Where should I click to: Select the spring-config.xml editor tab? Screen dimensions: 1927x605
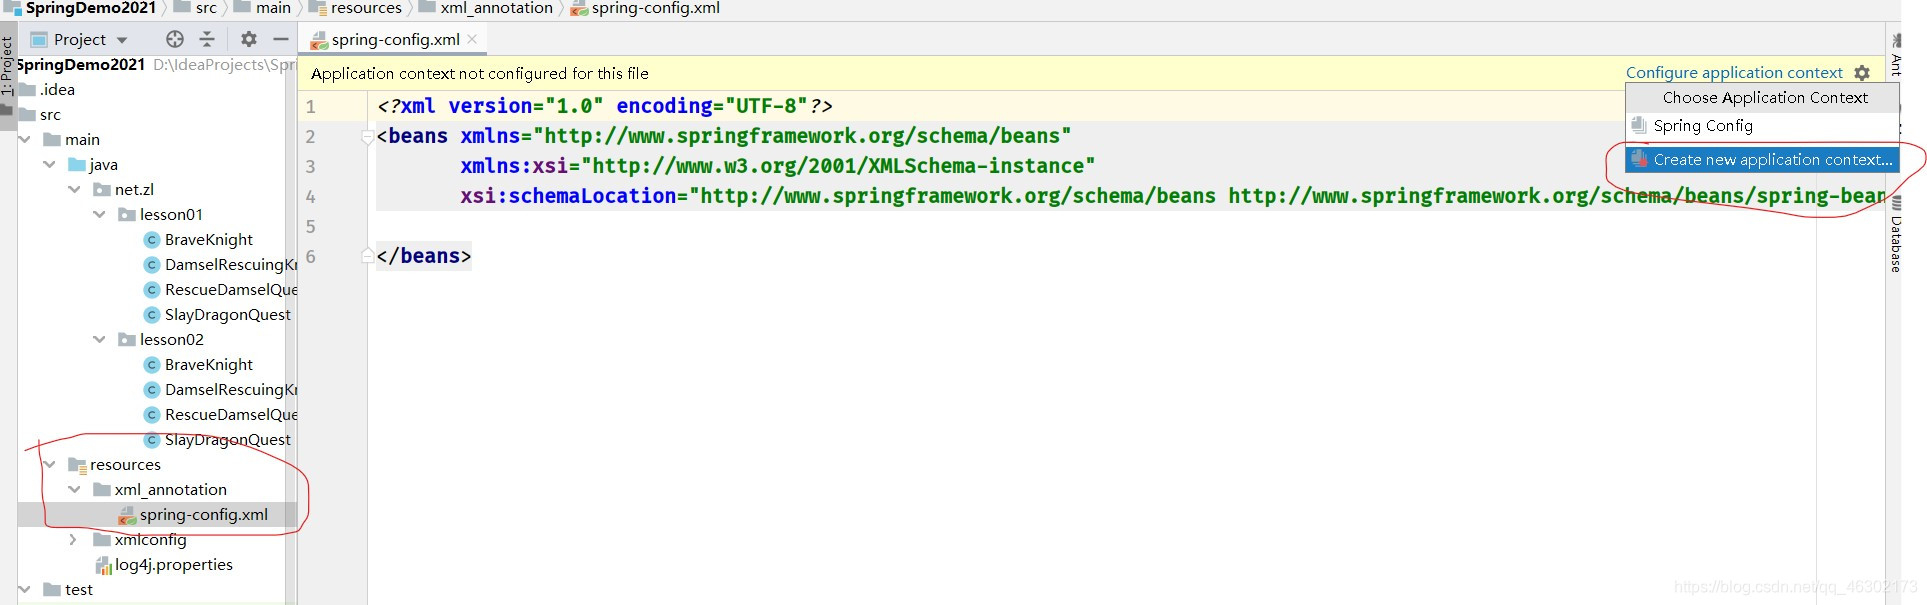pos(395,39)
